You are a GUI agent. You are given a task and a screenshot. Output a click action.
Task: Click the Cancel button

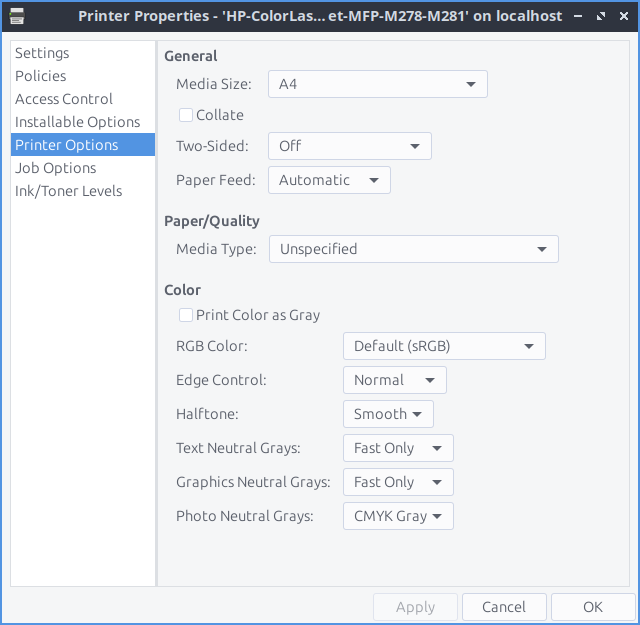pos(504,607)
